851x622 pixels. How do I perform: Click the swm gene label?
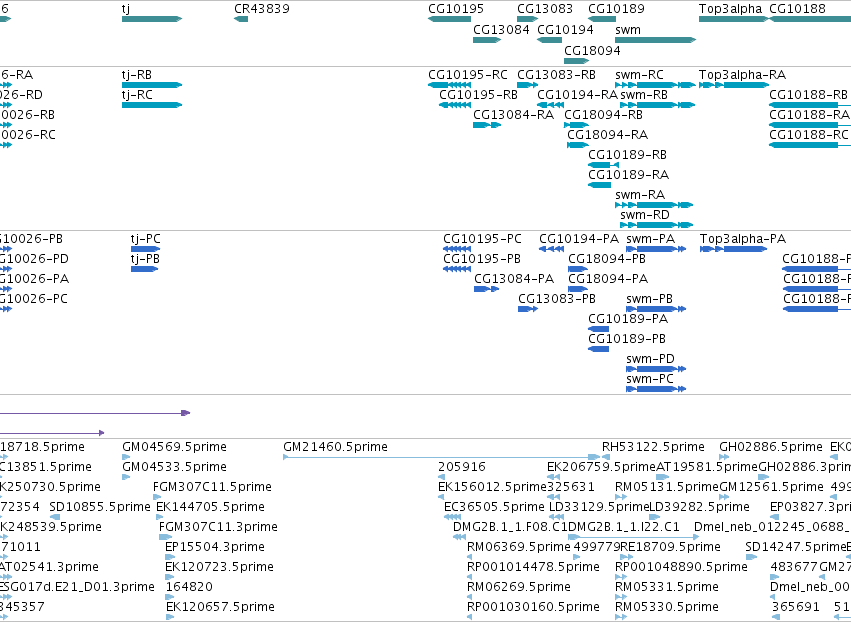click(x=628, y=30)
